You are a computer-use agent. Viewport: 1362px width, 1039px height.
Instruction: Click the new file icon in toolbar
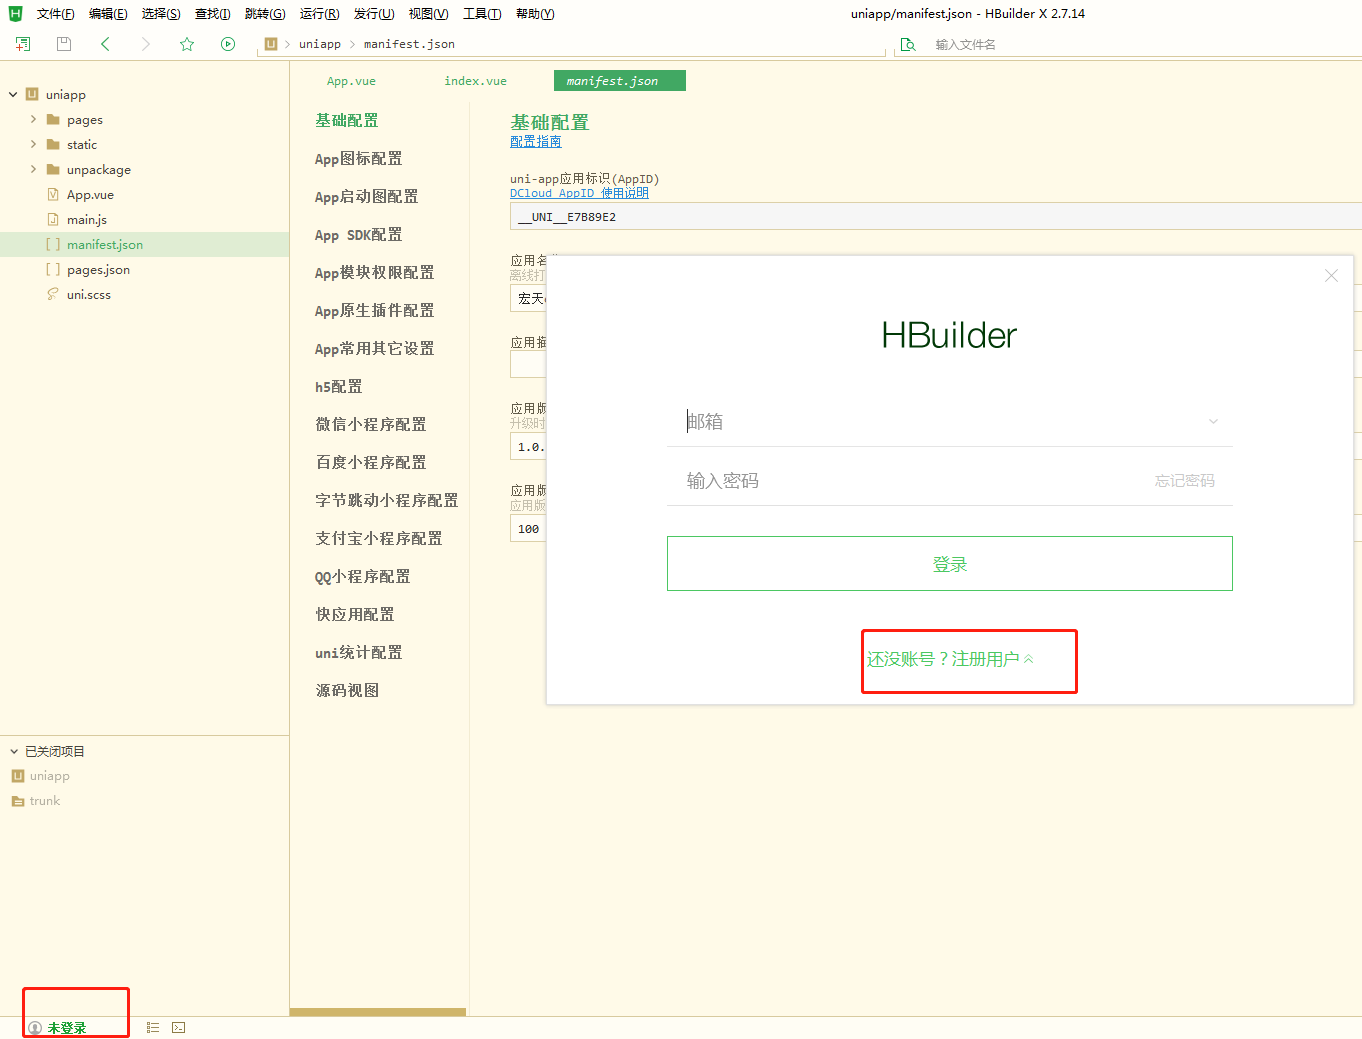click(23, 44)
